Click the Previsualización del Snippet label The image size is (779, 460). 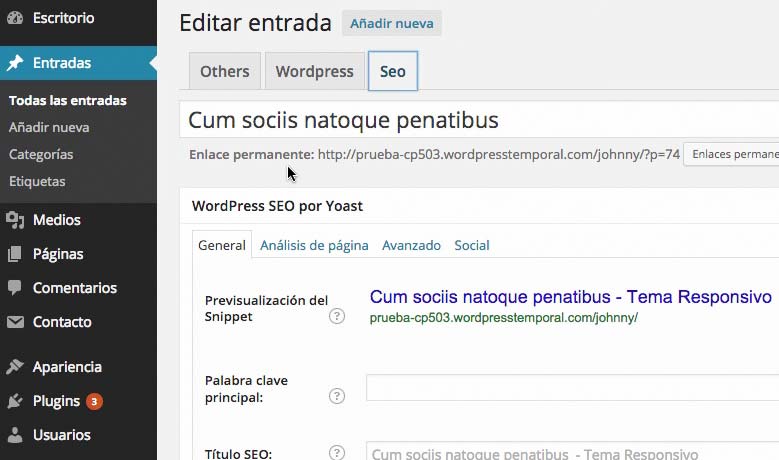[266, 308]
